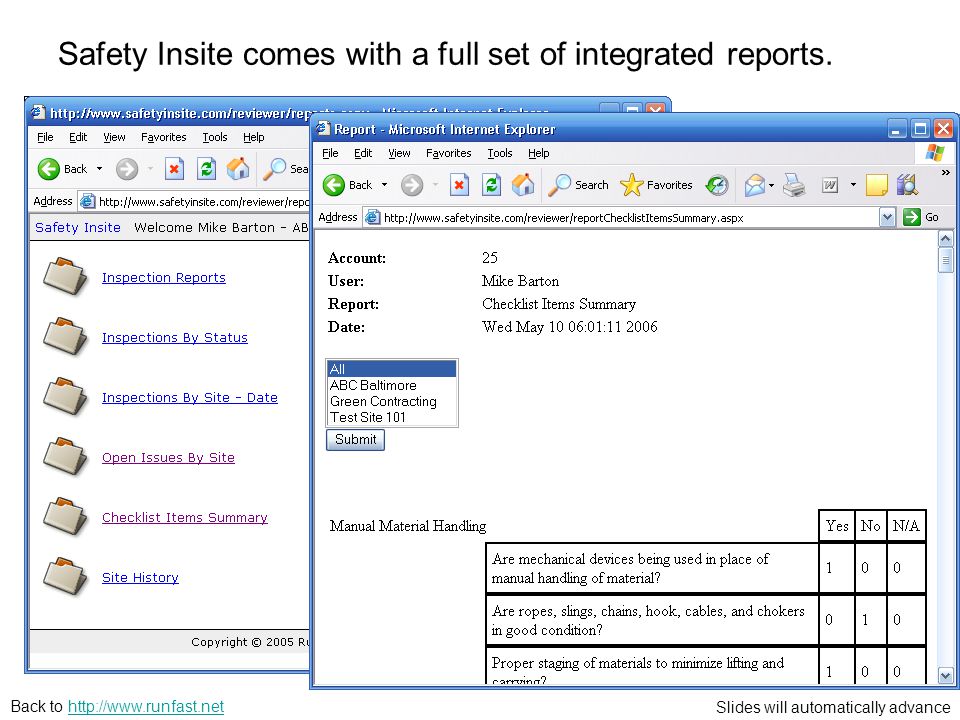Open Site History link
The width and height of the screenshot is (960, 720).
pyautogui.click(x=140, y=577)
